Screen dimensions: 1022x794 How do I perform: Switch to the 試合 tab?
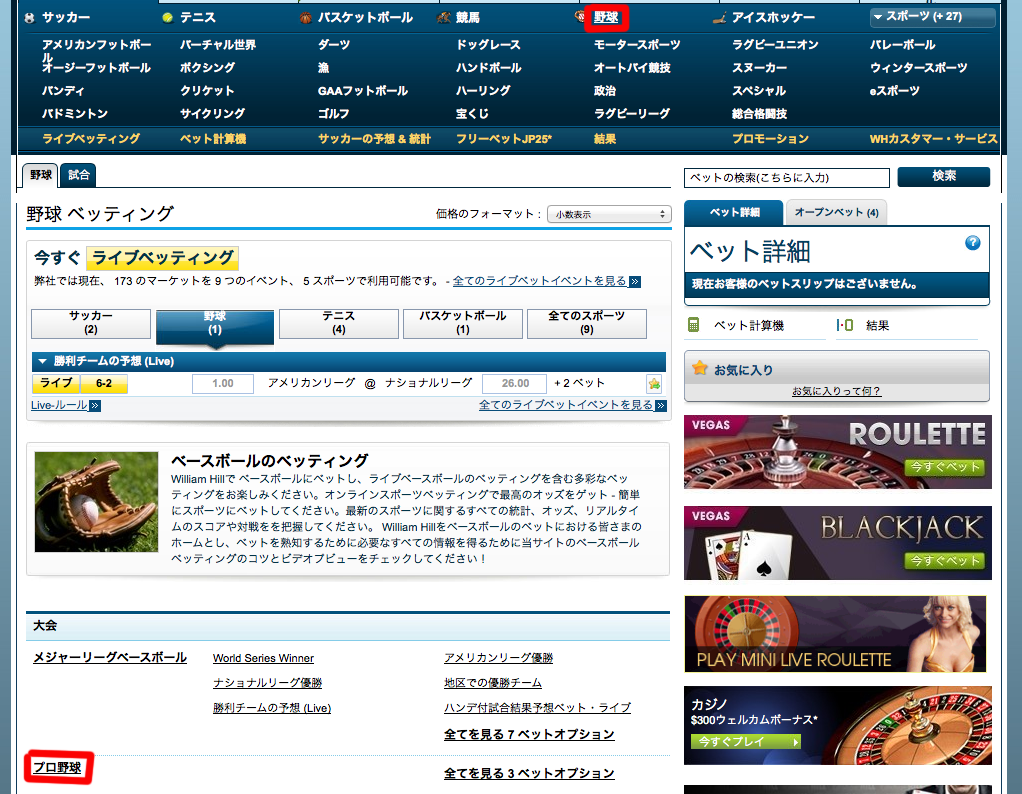[x=79, y=175]
